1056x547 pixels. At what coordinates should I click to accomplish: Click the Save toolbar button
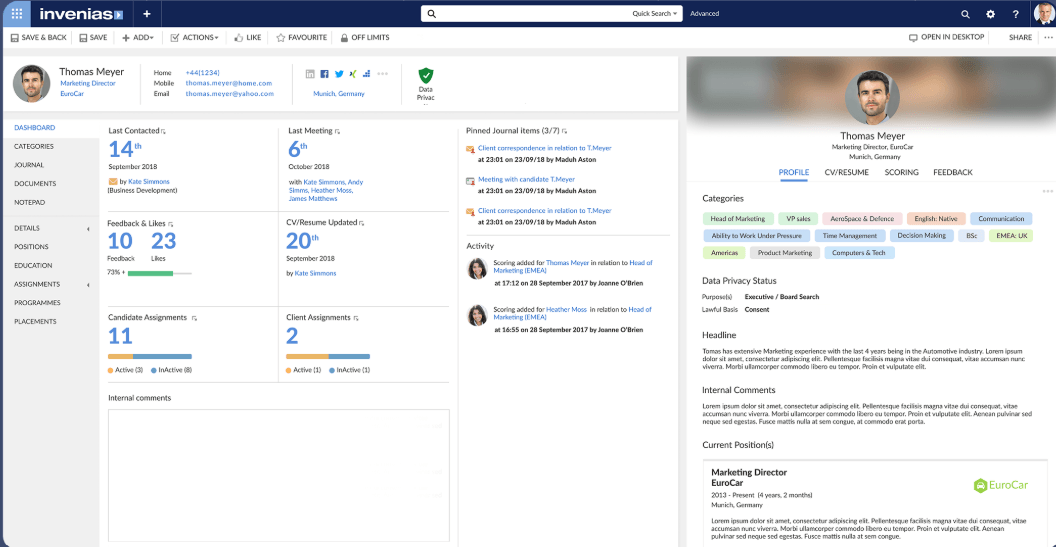[x=93, y=38]
